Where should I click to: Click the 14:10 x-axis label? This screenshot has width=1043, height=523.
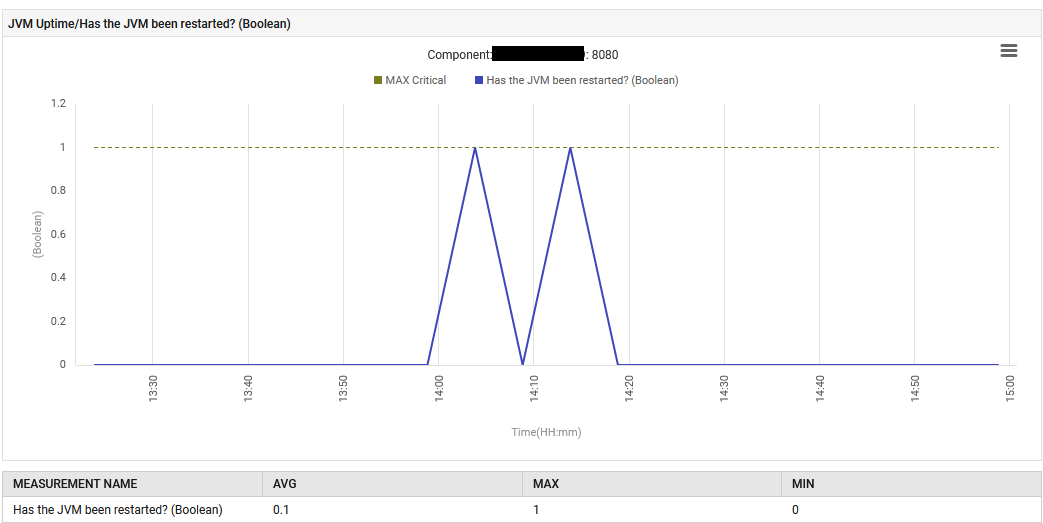[x=533, y=387]
